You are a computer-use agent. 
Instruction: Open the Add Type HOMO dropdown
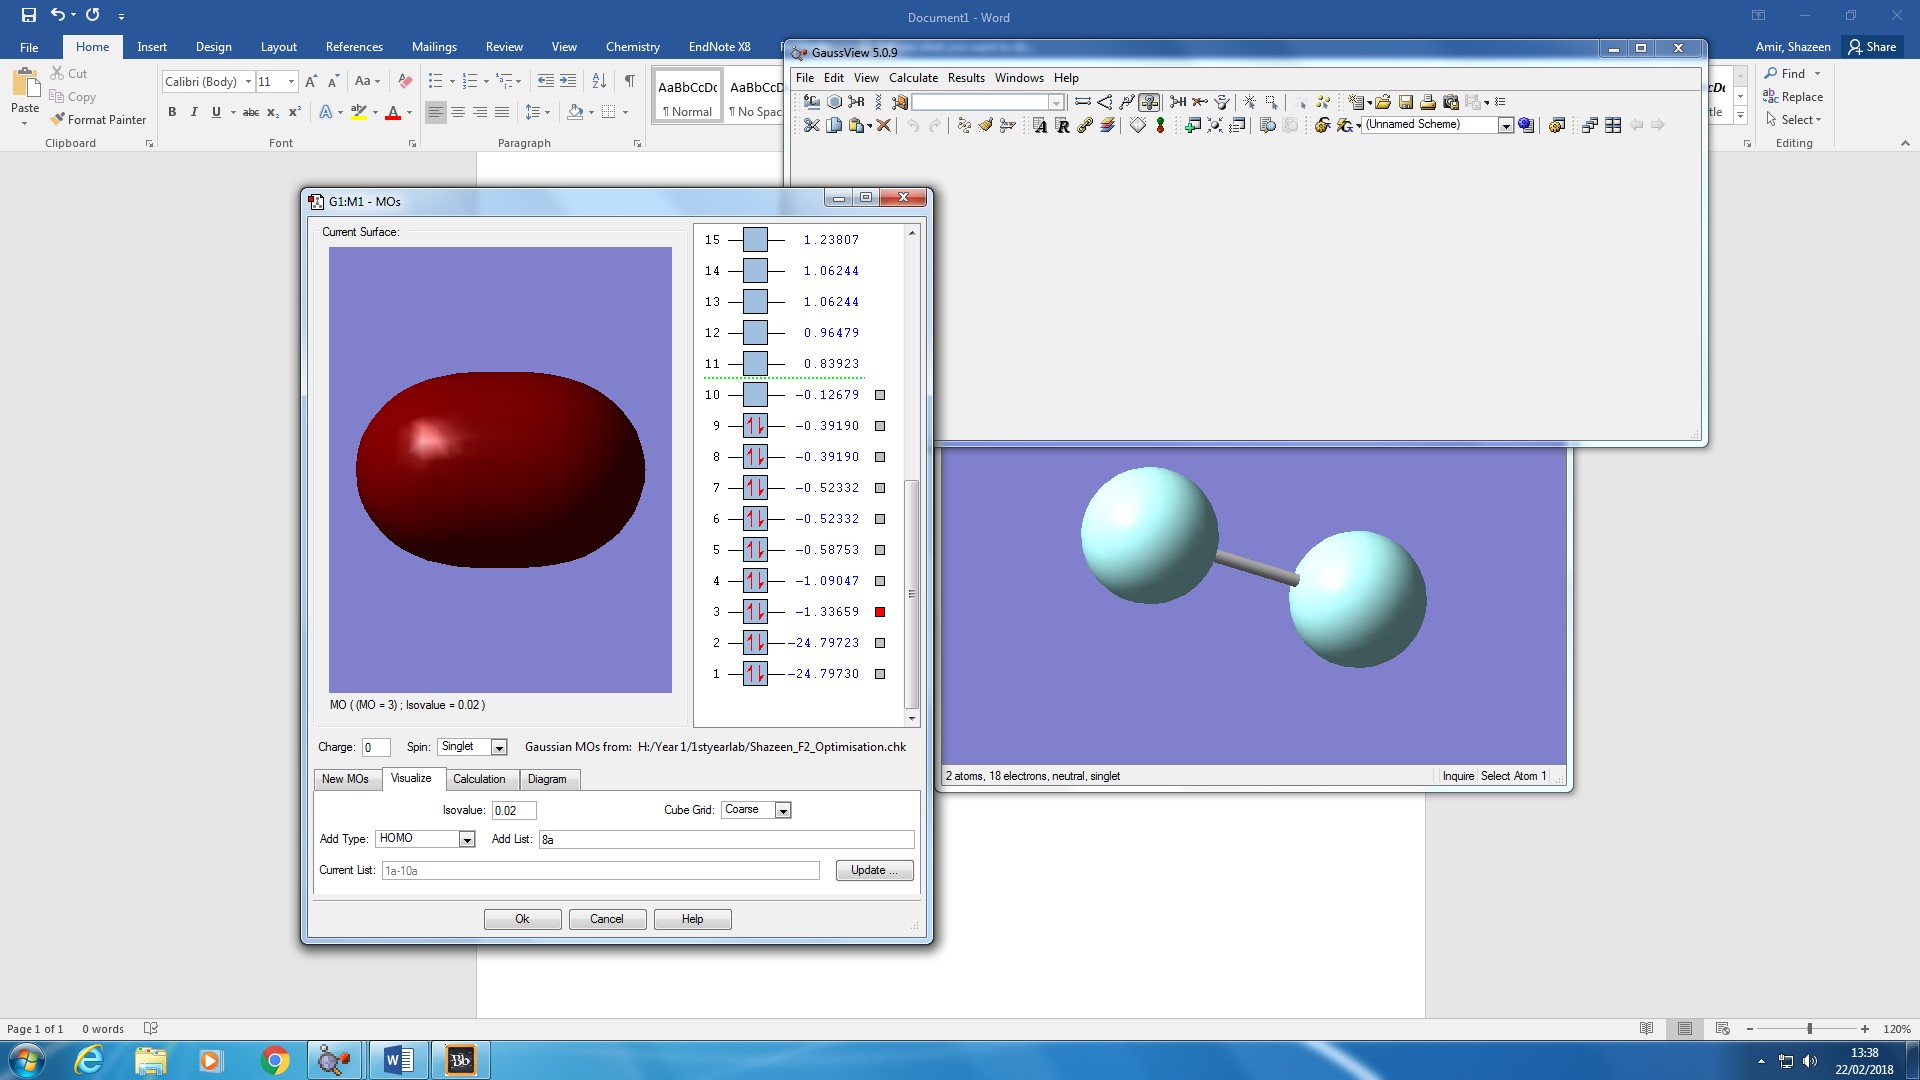(x=466, y=839)
